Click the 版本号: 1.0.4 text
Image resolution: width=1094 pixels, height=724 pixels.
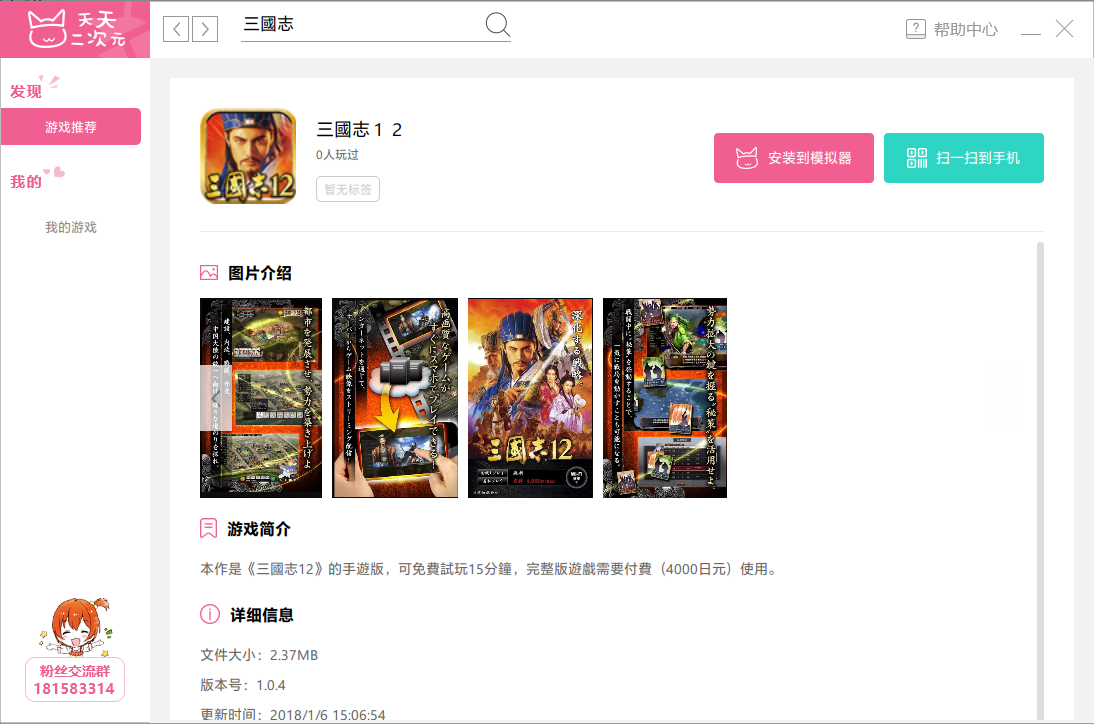point(243,685)
